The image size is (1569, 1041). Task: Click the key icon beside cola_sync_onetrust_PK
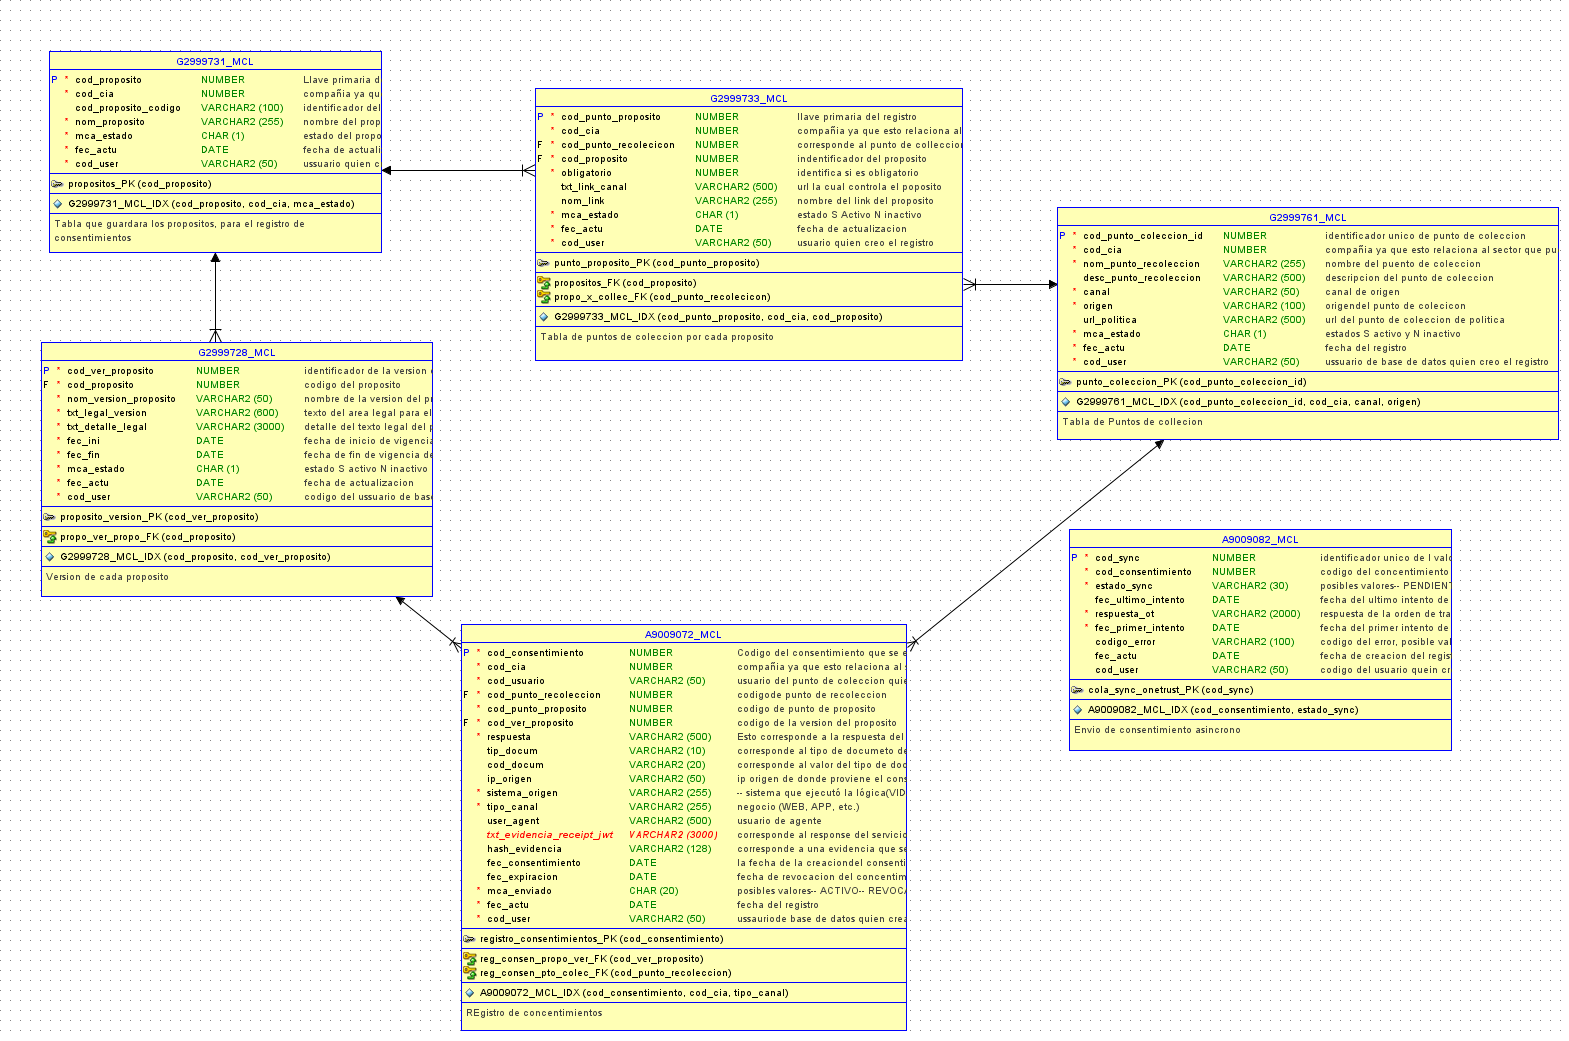click(x=1078, y=690)
